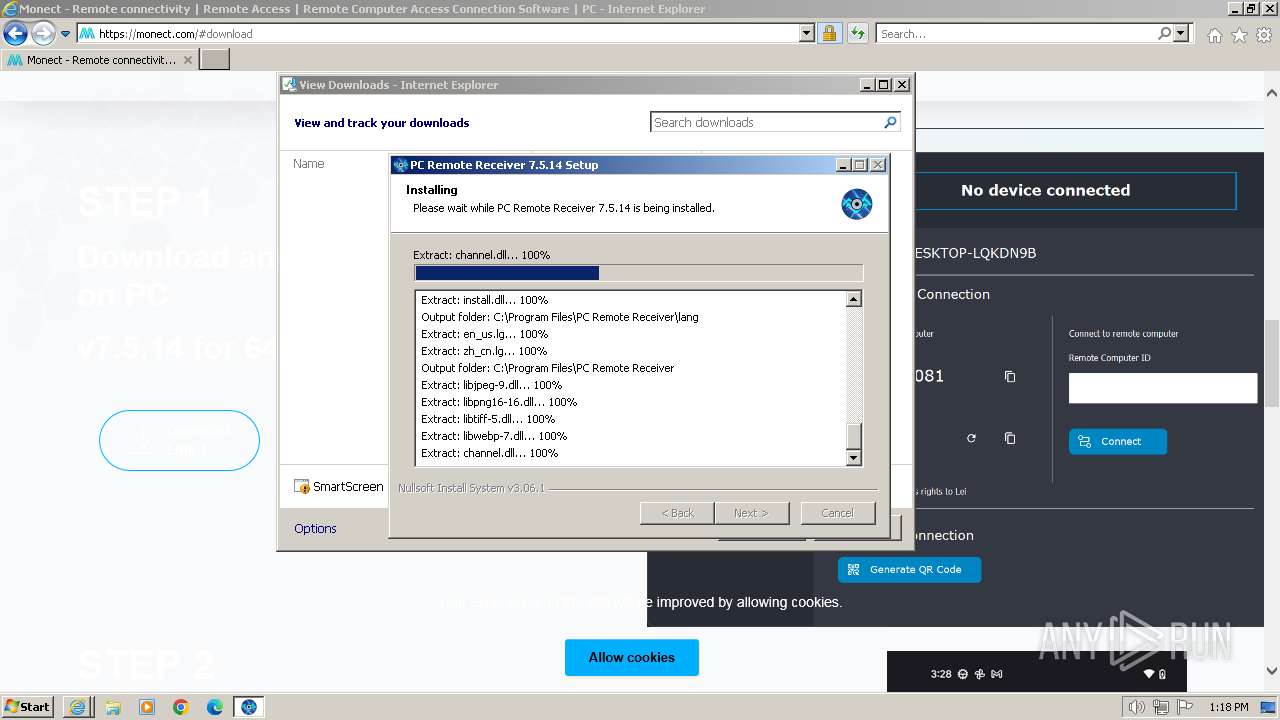
Task: Click the tray network icon
Action: click(x=1161, y=707)
